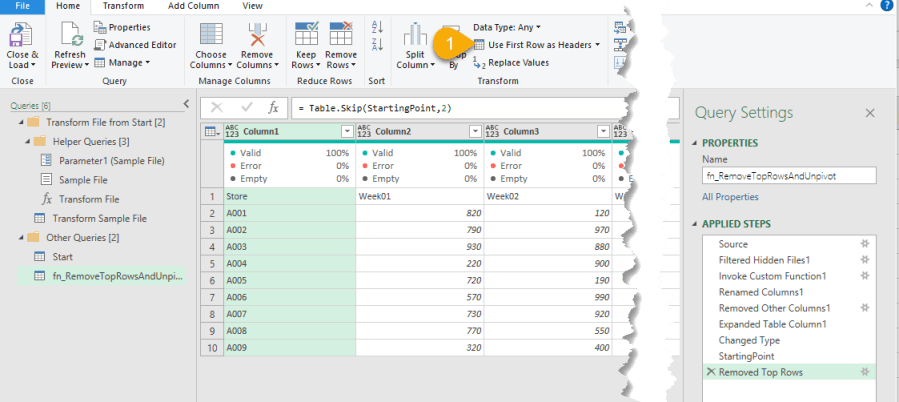The height and width of the screenshot is (402, 899).
Task: Click Use First Row as Headers
Action: pyautogui.click(x=536, y=45)
